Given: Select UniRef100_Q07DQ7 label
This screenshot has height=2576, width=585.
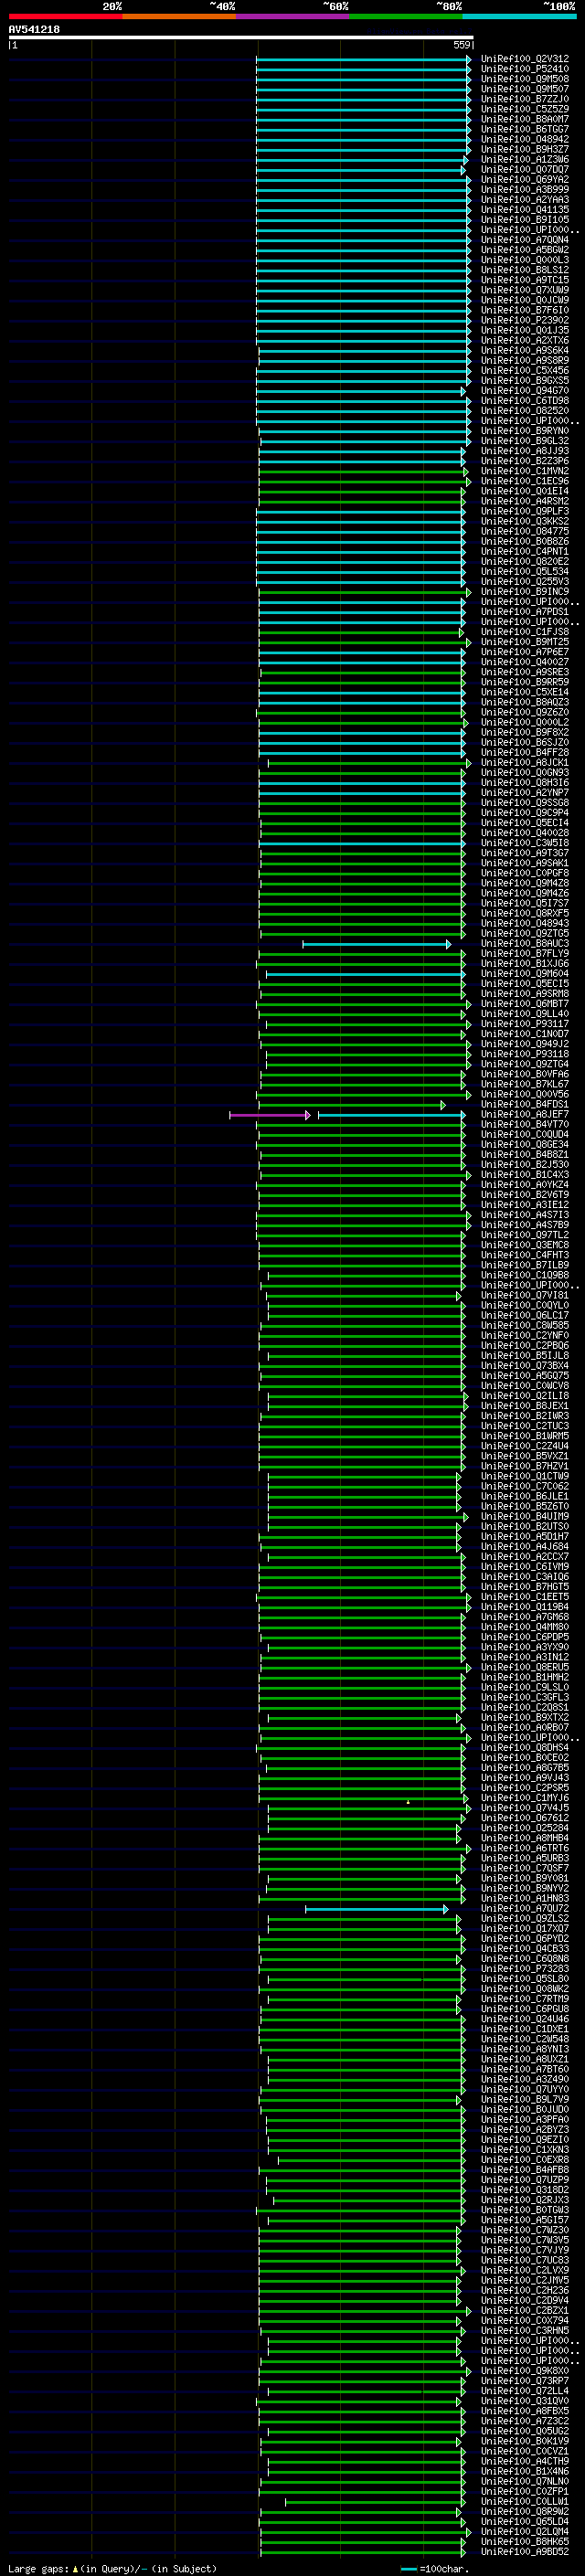Looking at the screenshot, I should pyautogui.click(x=525, y=169).
